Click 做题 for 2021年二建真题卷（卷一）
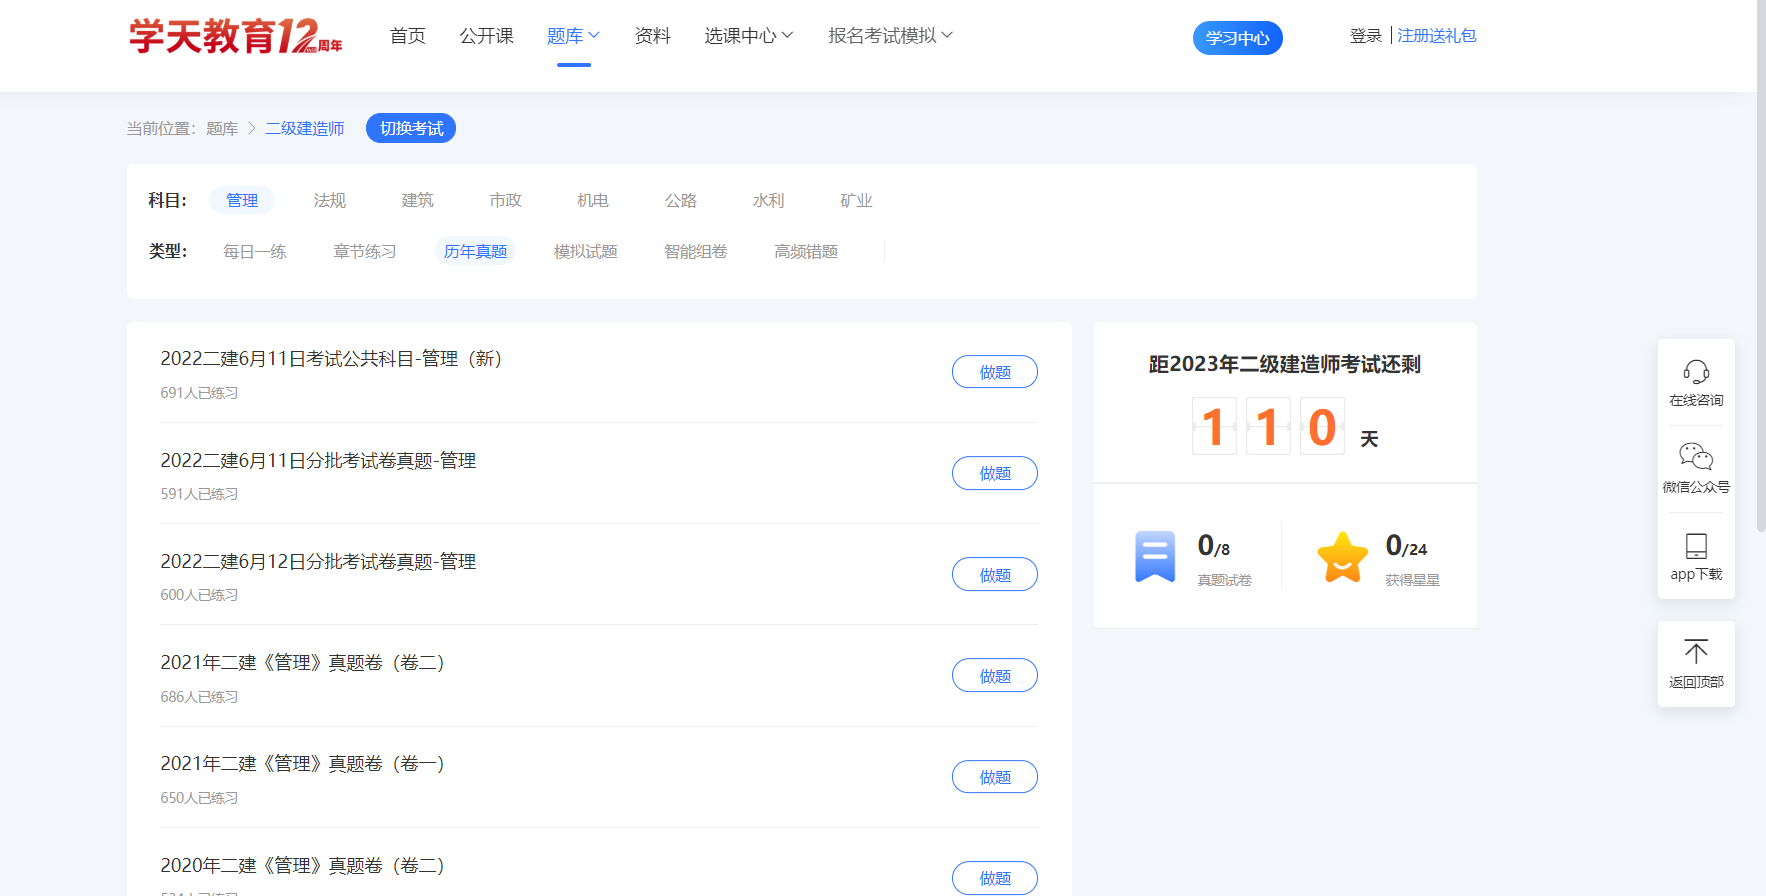 [995, 777]
